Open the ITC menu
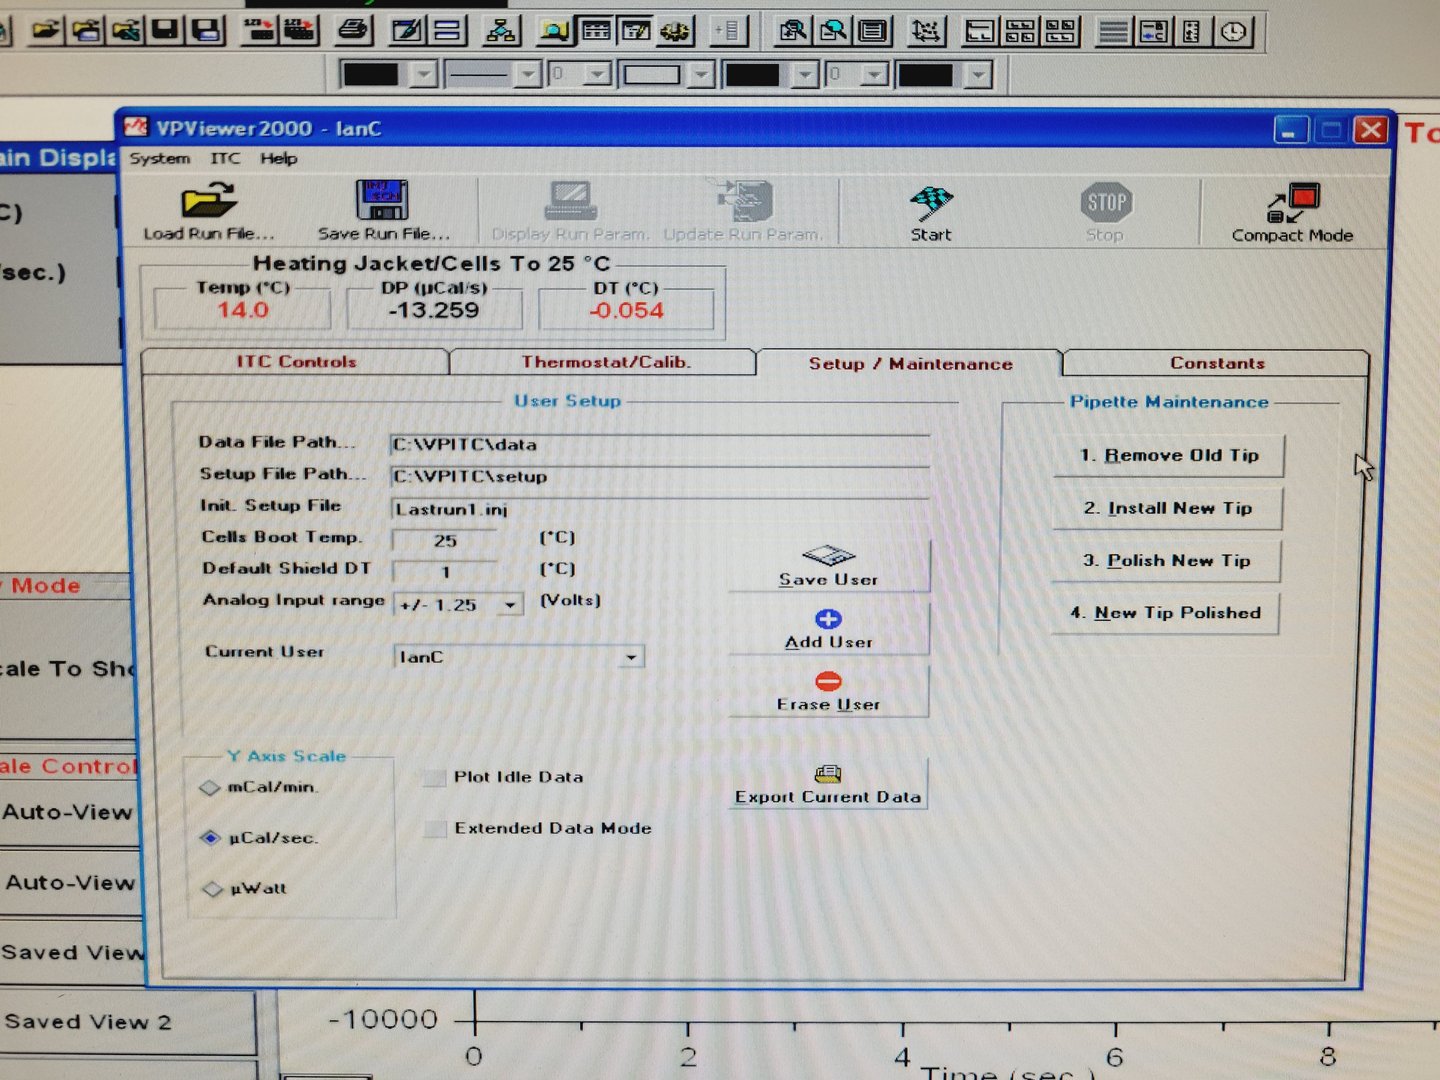Image resolution: width=1440 pixels, height=1080 pixels. [x=226, y=158]
